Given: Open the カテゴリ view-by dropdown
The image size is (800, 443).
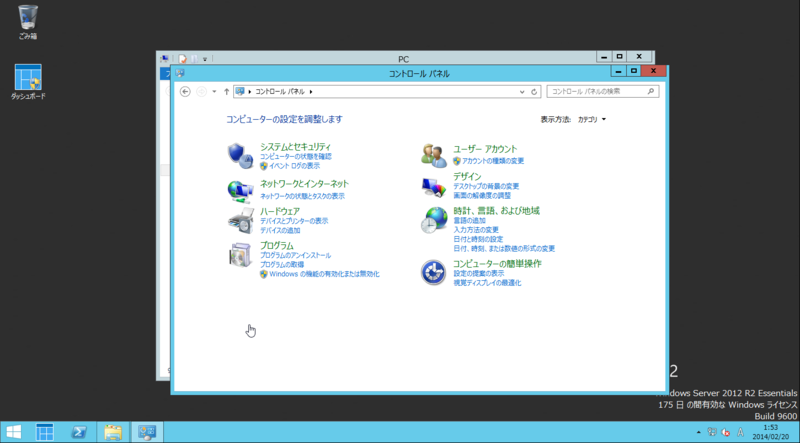Looking at the screenshot, I should point(592,119).
